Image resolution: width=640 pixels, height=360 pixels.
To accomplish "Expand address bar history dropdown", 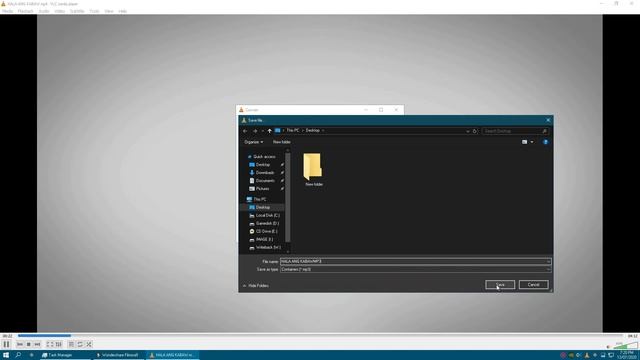I will coord(468,131).
